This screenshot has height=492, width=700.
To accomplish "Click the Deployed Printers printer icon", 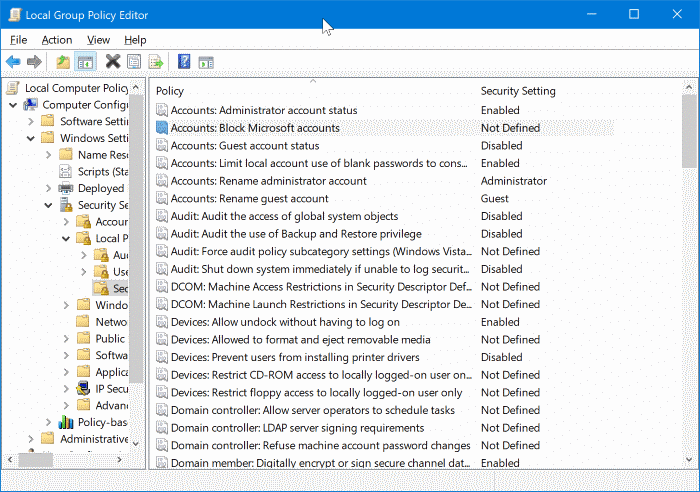I will 66,188.
